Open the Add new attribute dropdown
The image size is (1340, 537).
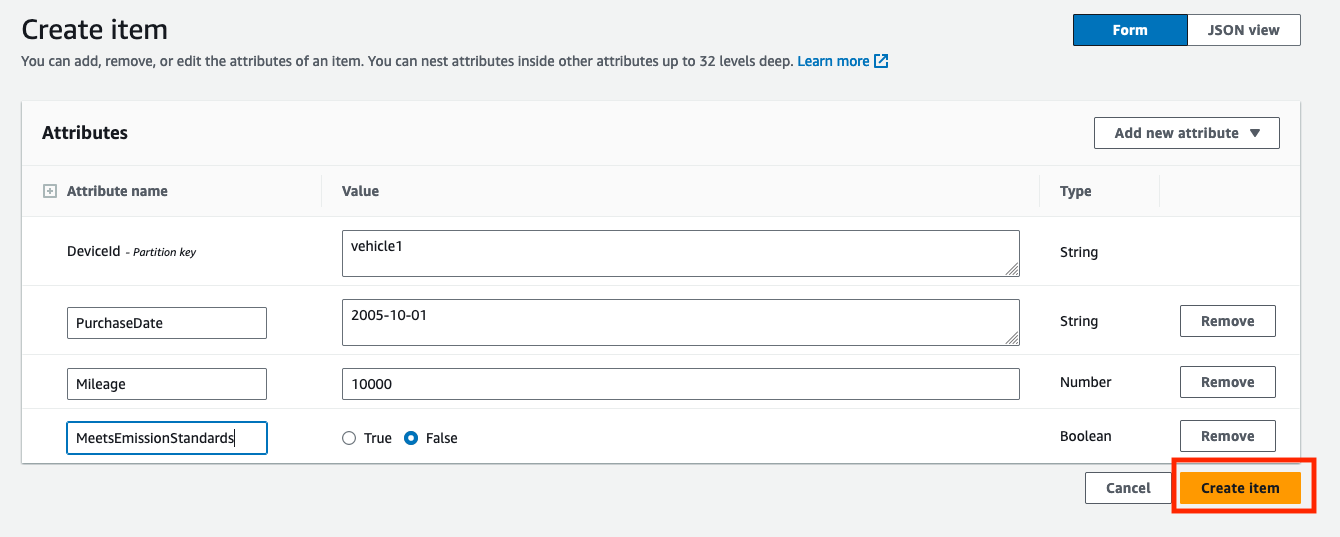[1176, 133]
